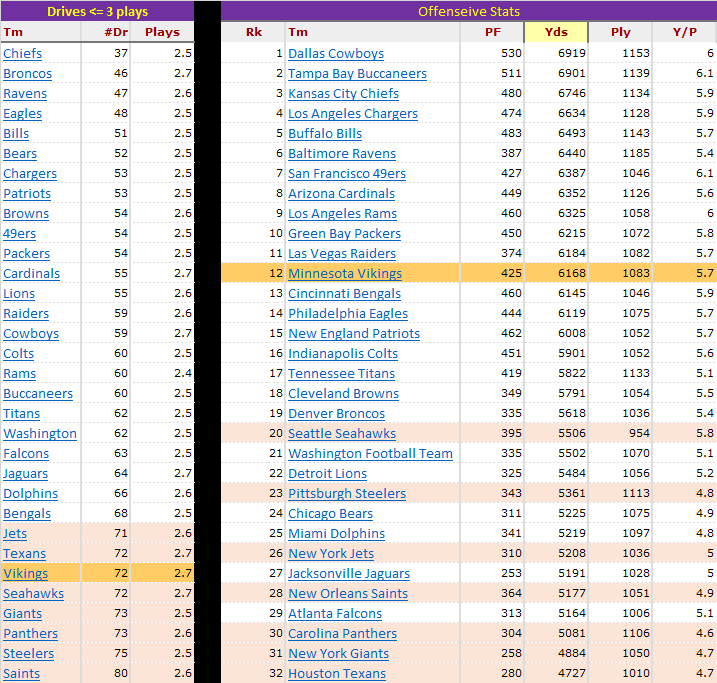Image resolution: width=717 pixels, height=683 pixels.
Task: Open the highlighted Vikings link
Action: 26,574
